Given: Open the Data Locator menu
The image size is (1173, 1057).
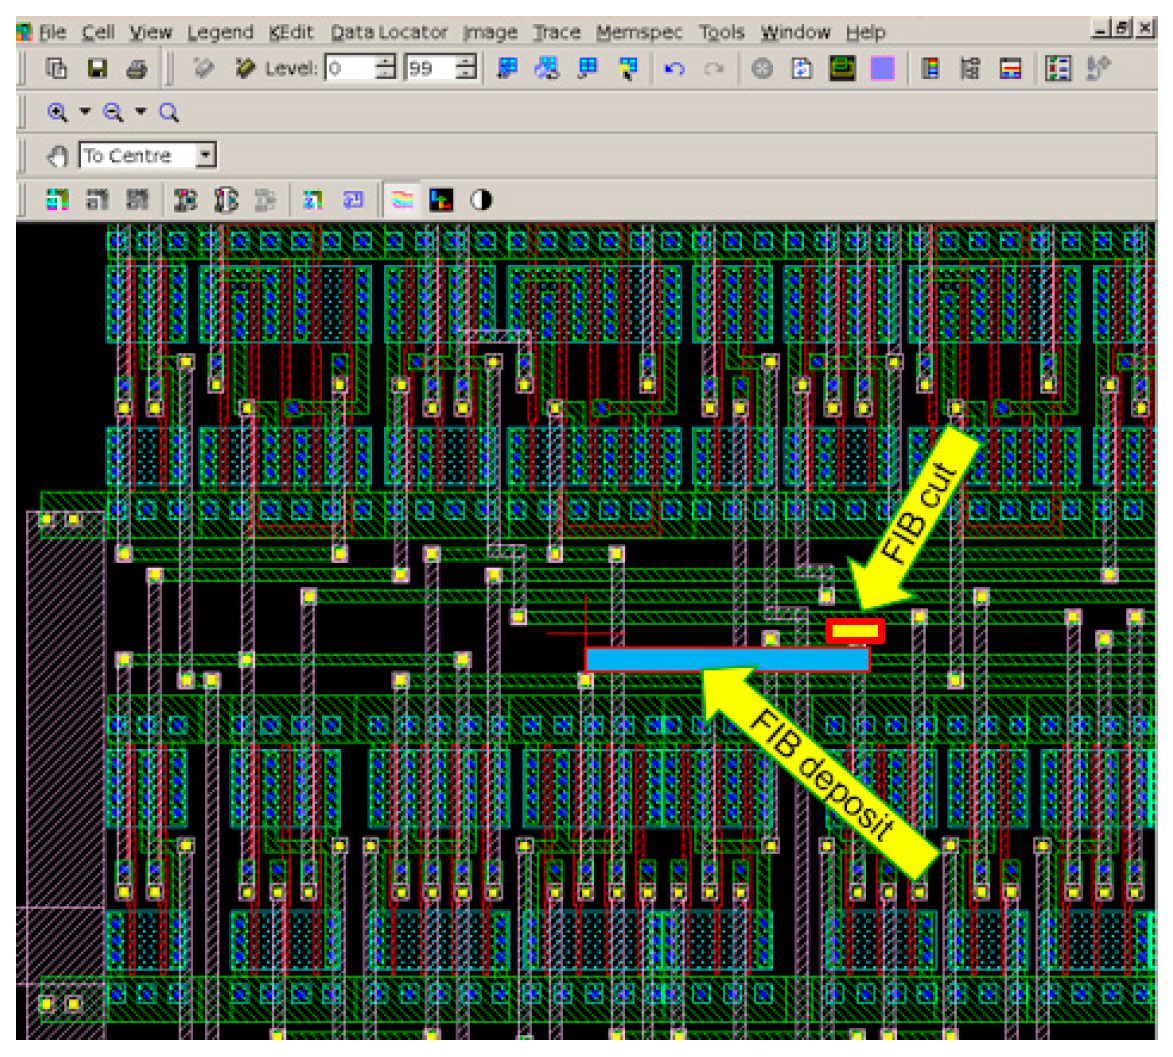Looking at the screenshot, I should click(x=390, y=32).
